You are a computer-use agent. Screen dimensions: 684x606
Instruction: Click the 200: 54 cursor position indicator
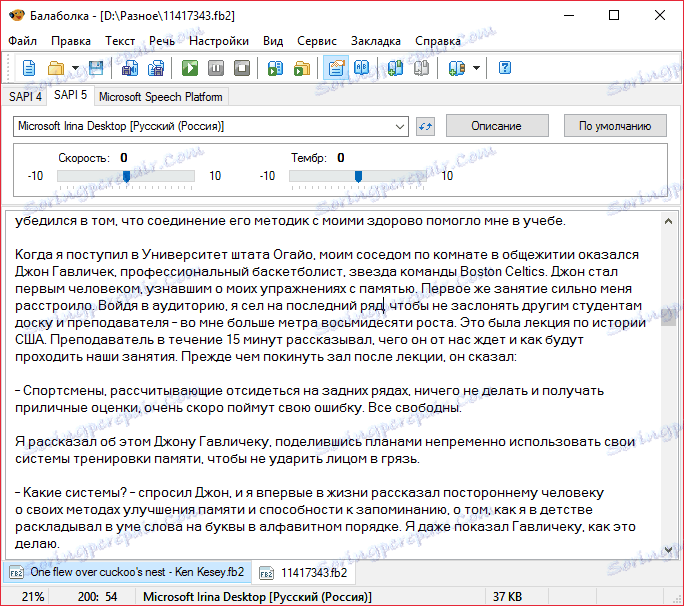coord(97,596)
